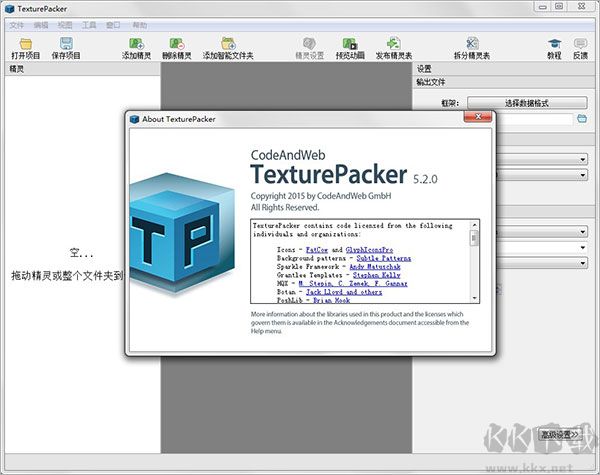The height and width of the screenshot is (475, 600).
Task: Click the 预览动画 preview animation icon
Action: [350, 43]
